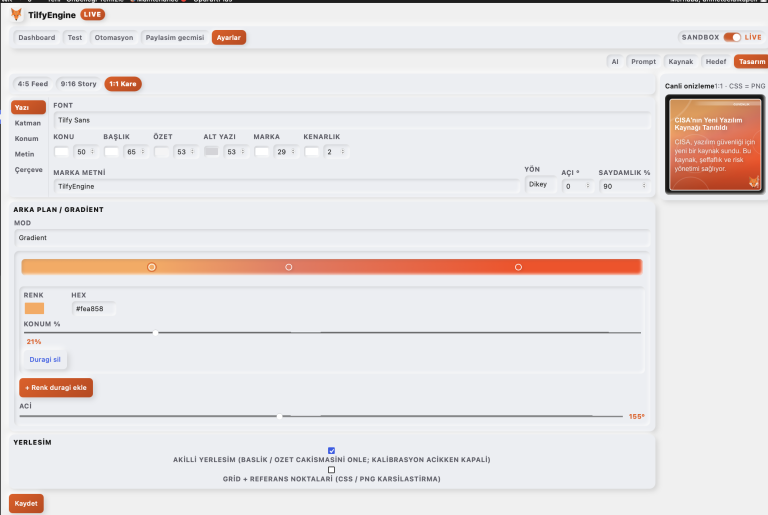This screenshot has height=515, width=768.
Task: Open the Mod dropdown showing Gradient
Action: click(332, 238)
